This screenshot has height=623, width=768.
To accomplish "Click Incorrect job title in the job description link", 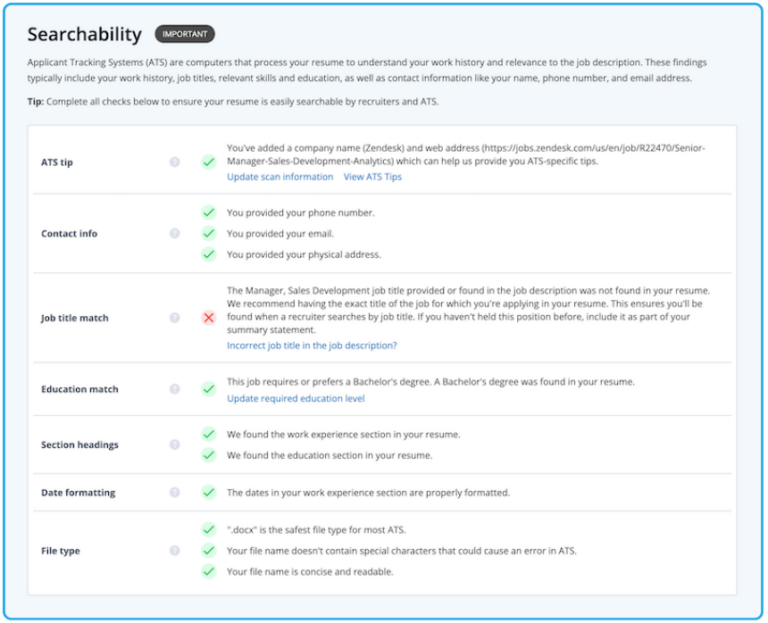I will click(312, 345).
